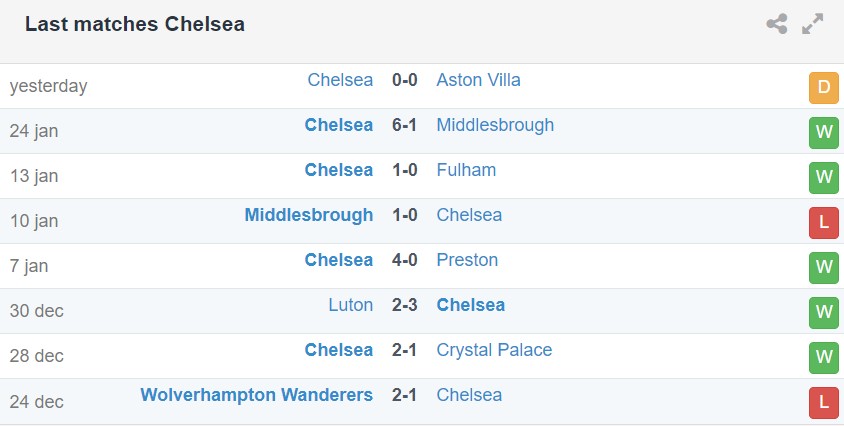The width and height of the screenshot is (844, 426).
Task: Click the orange D draw result badge
Action: click(823, 87)
